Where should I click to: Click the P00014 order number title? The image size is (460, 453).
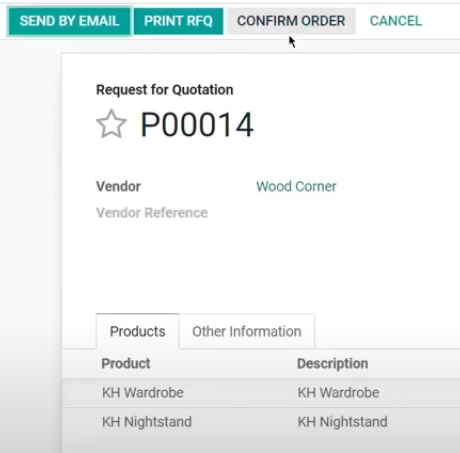click(197, 125)
